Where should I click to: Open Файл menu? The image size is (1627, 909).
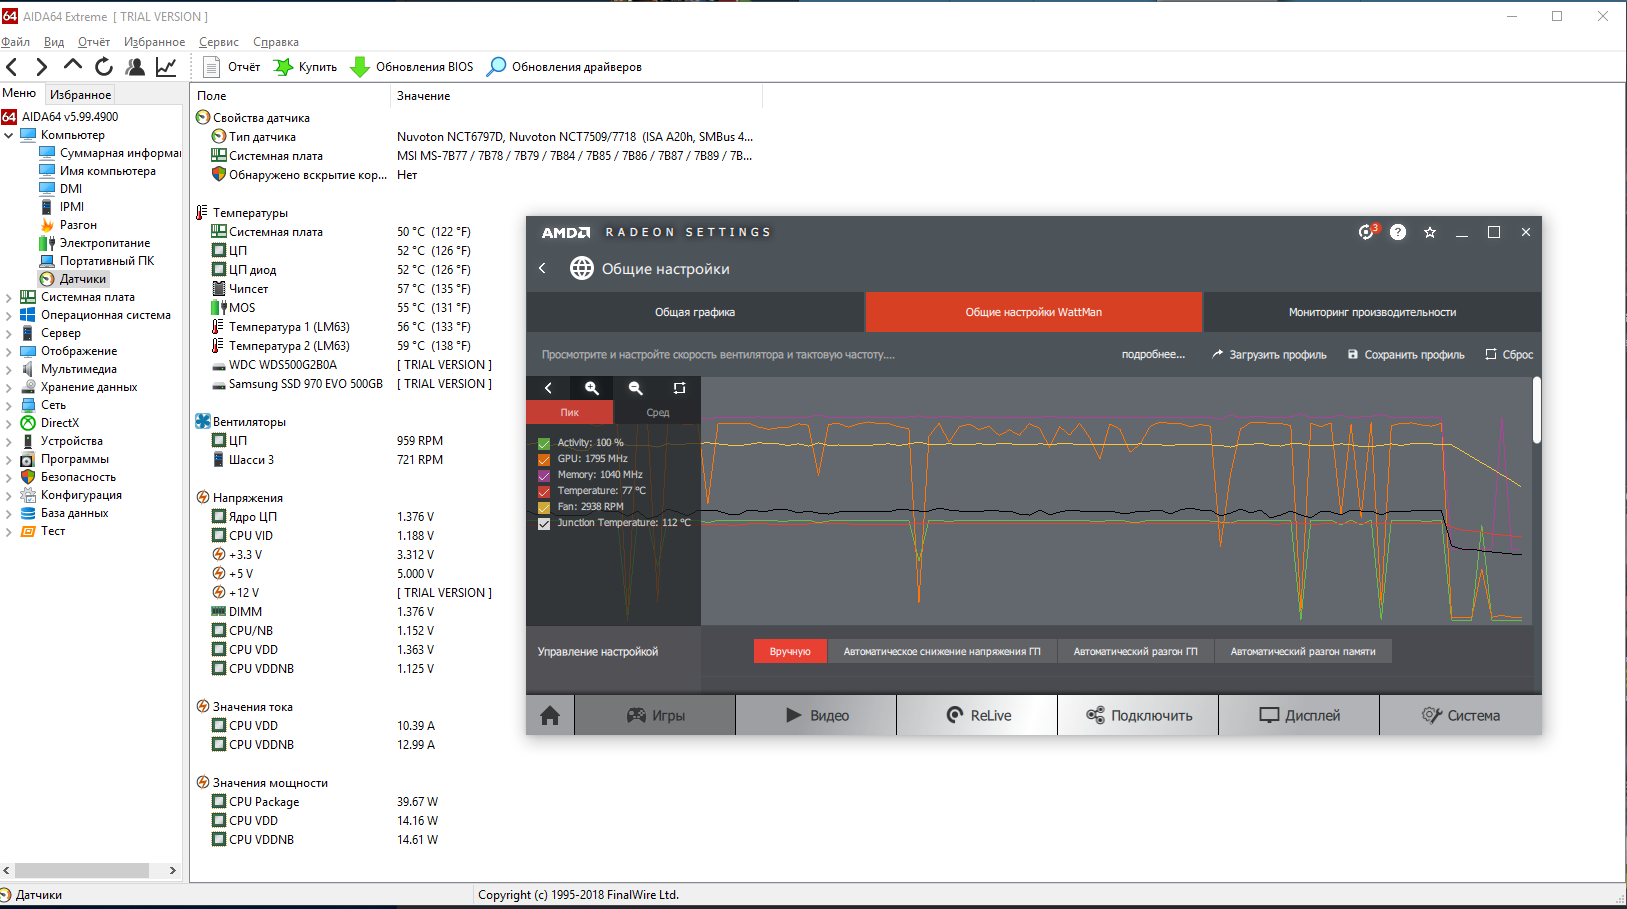pos(15,42)
